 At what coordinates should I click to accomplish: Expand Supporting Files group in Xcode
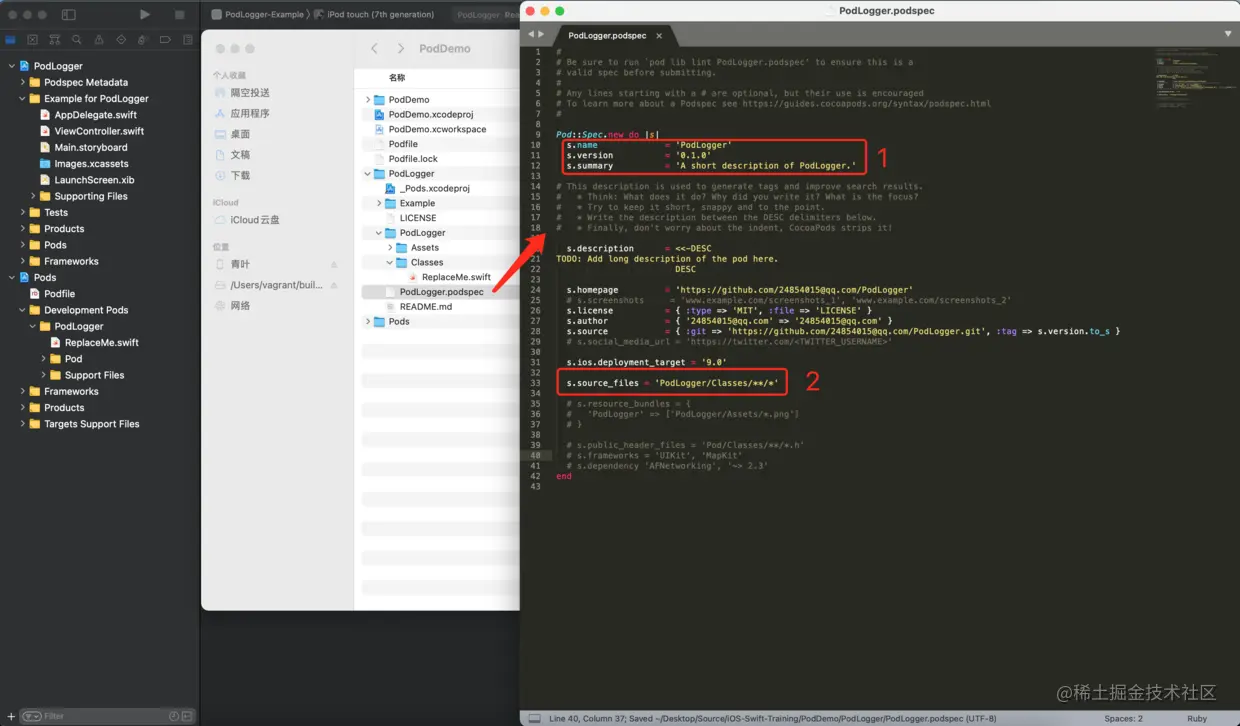(33, 196)
